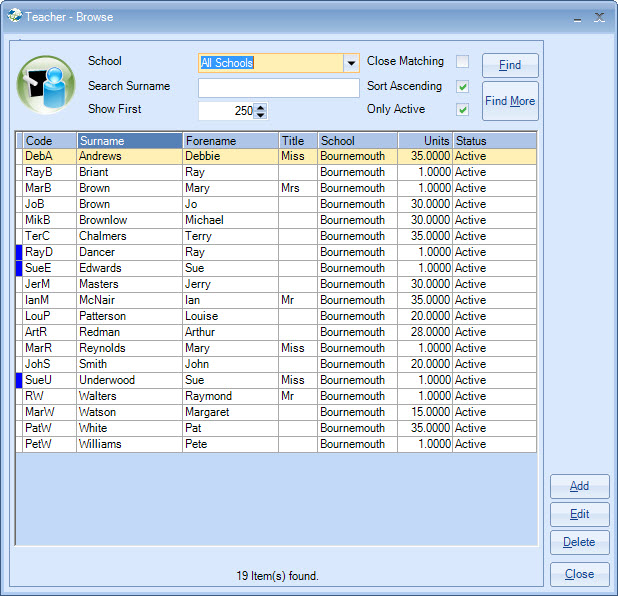618x596 pixels.
Task: Click blue marker beside SueU row
Action: [19, 380]
